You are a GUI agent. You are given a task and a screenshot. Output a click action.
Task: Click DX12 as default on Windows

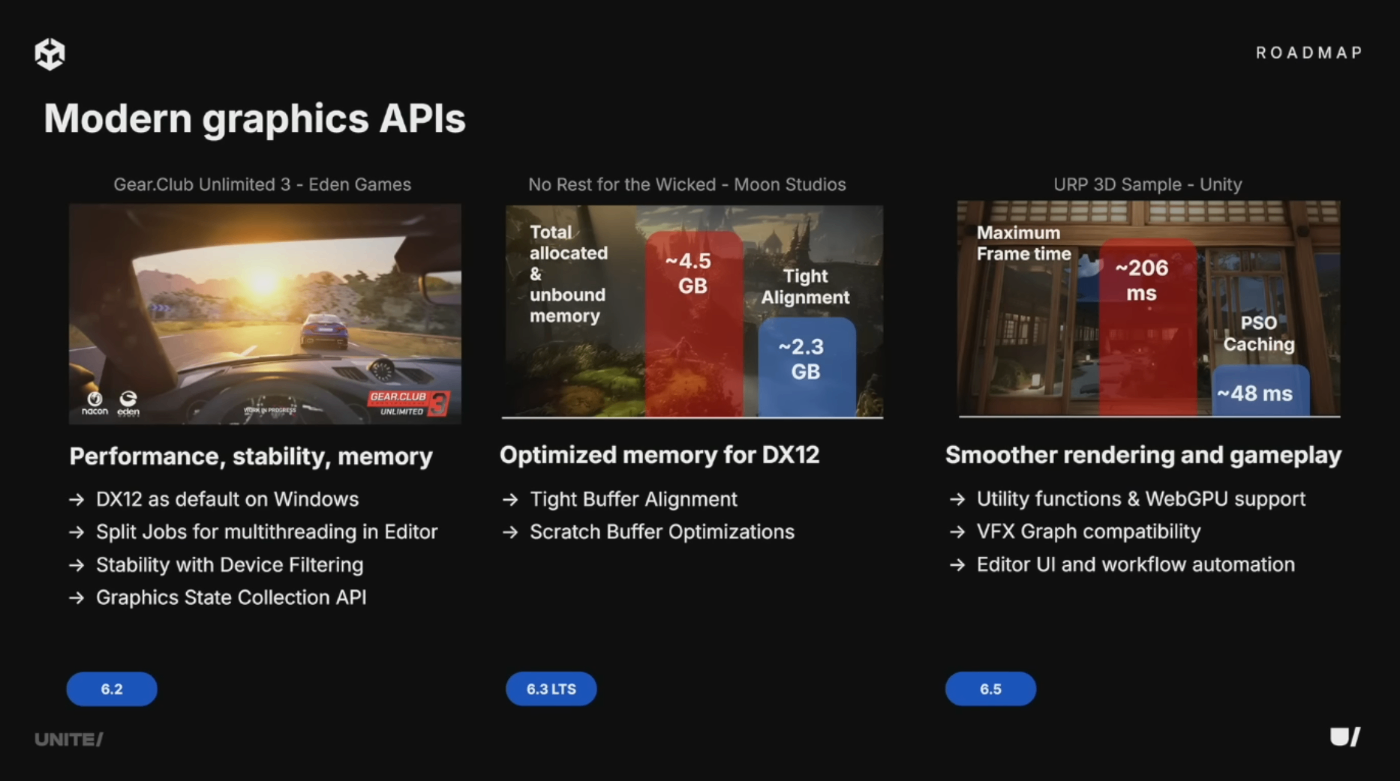(x=227, y=499)
